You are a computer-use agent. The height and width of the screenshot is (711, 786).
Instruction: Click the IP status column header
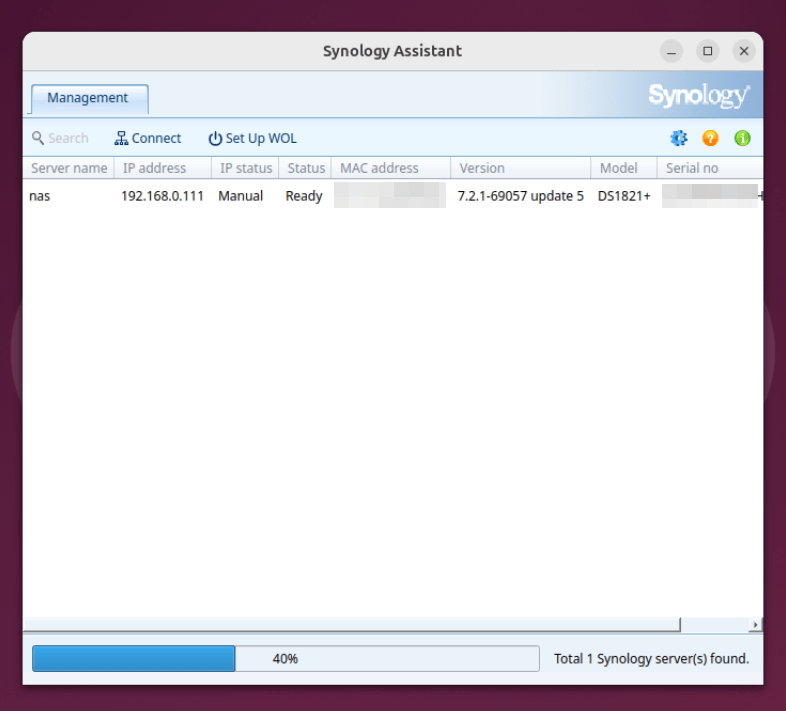tap(245, 168)
